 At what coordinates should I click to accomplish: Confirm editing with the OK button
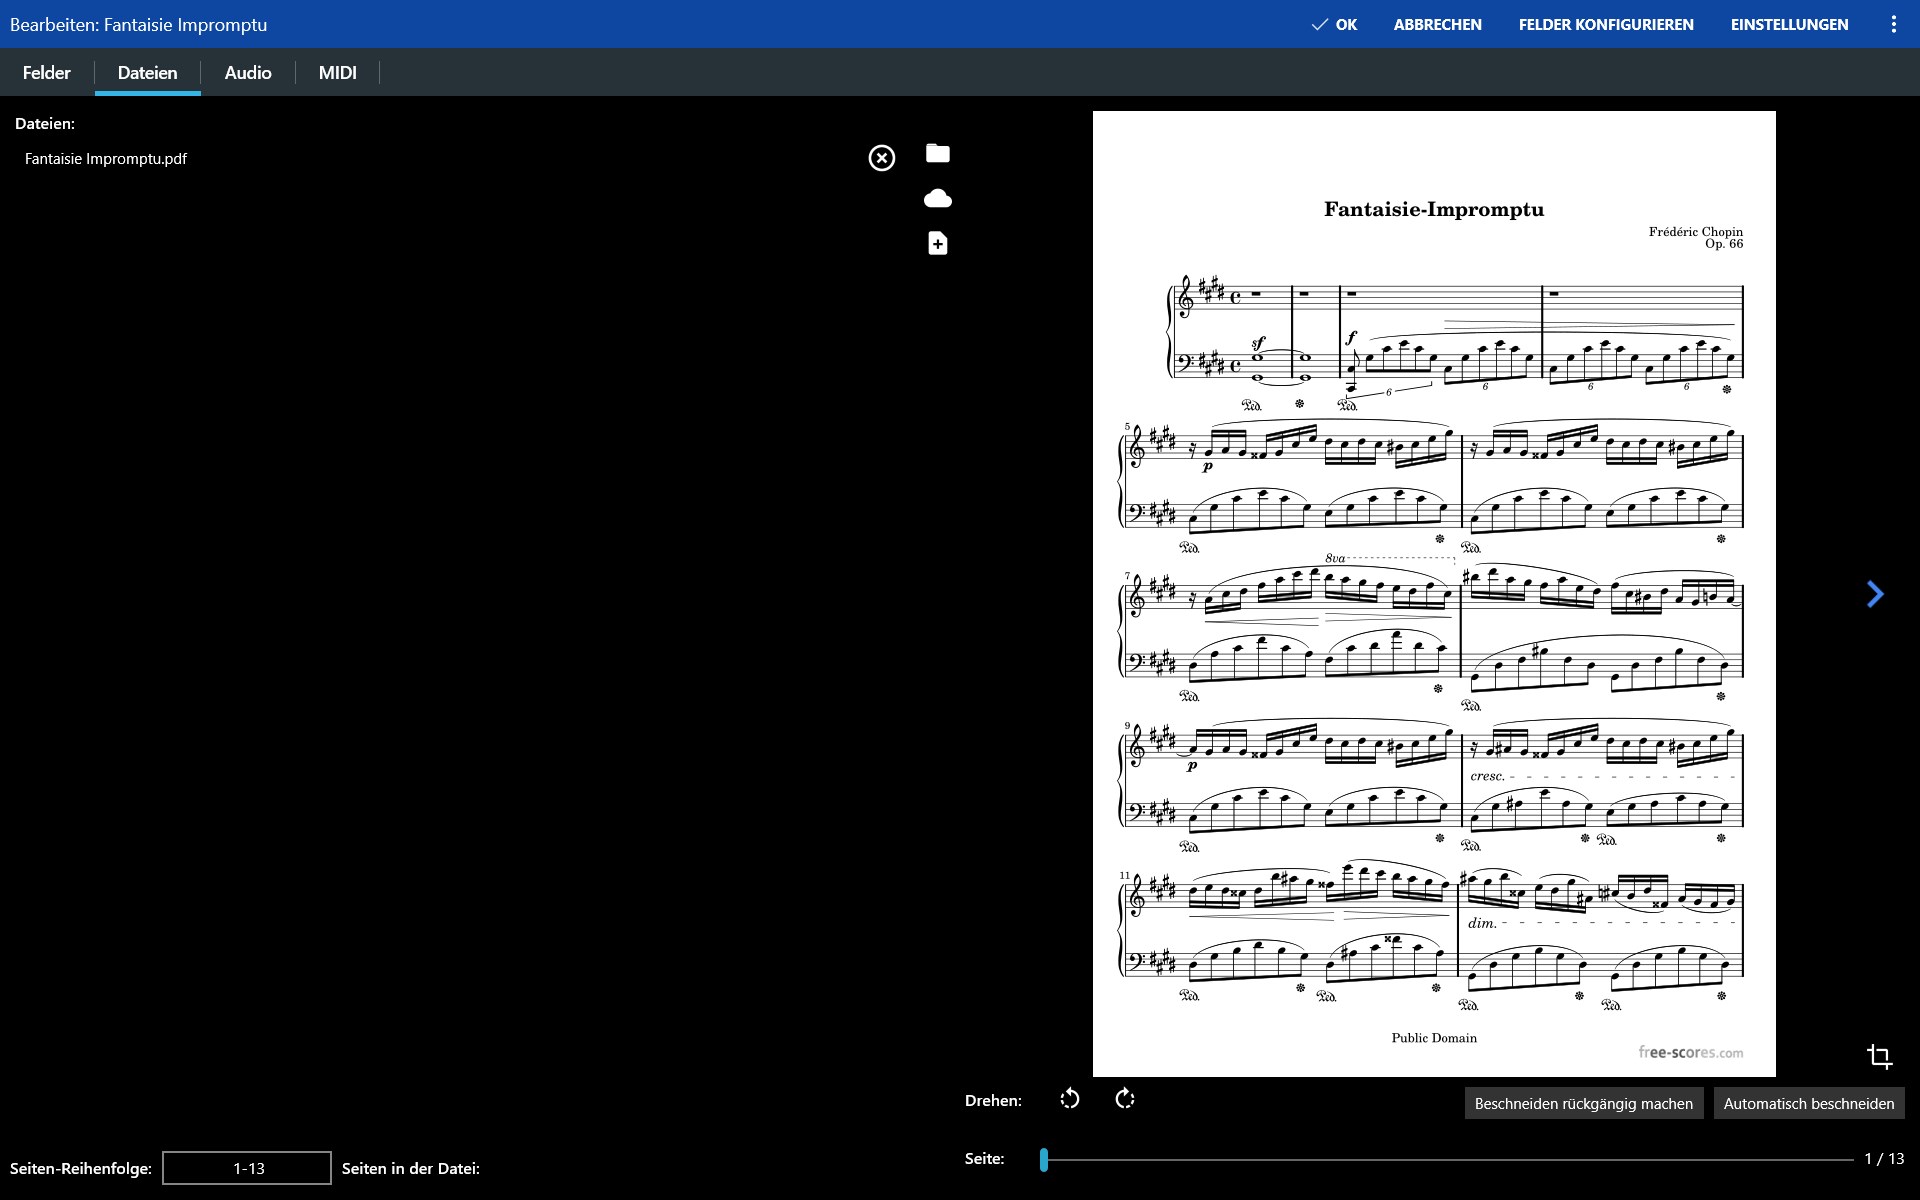pyautogui.click(x=1335, y=24)
